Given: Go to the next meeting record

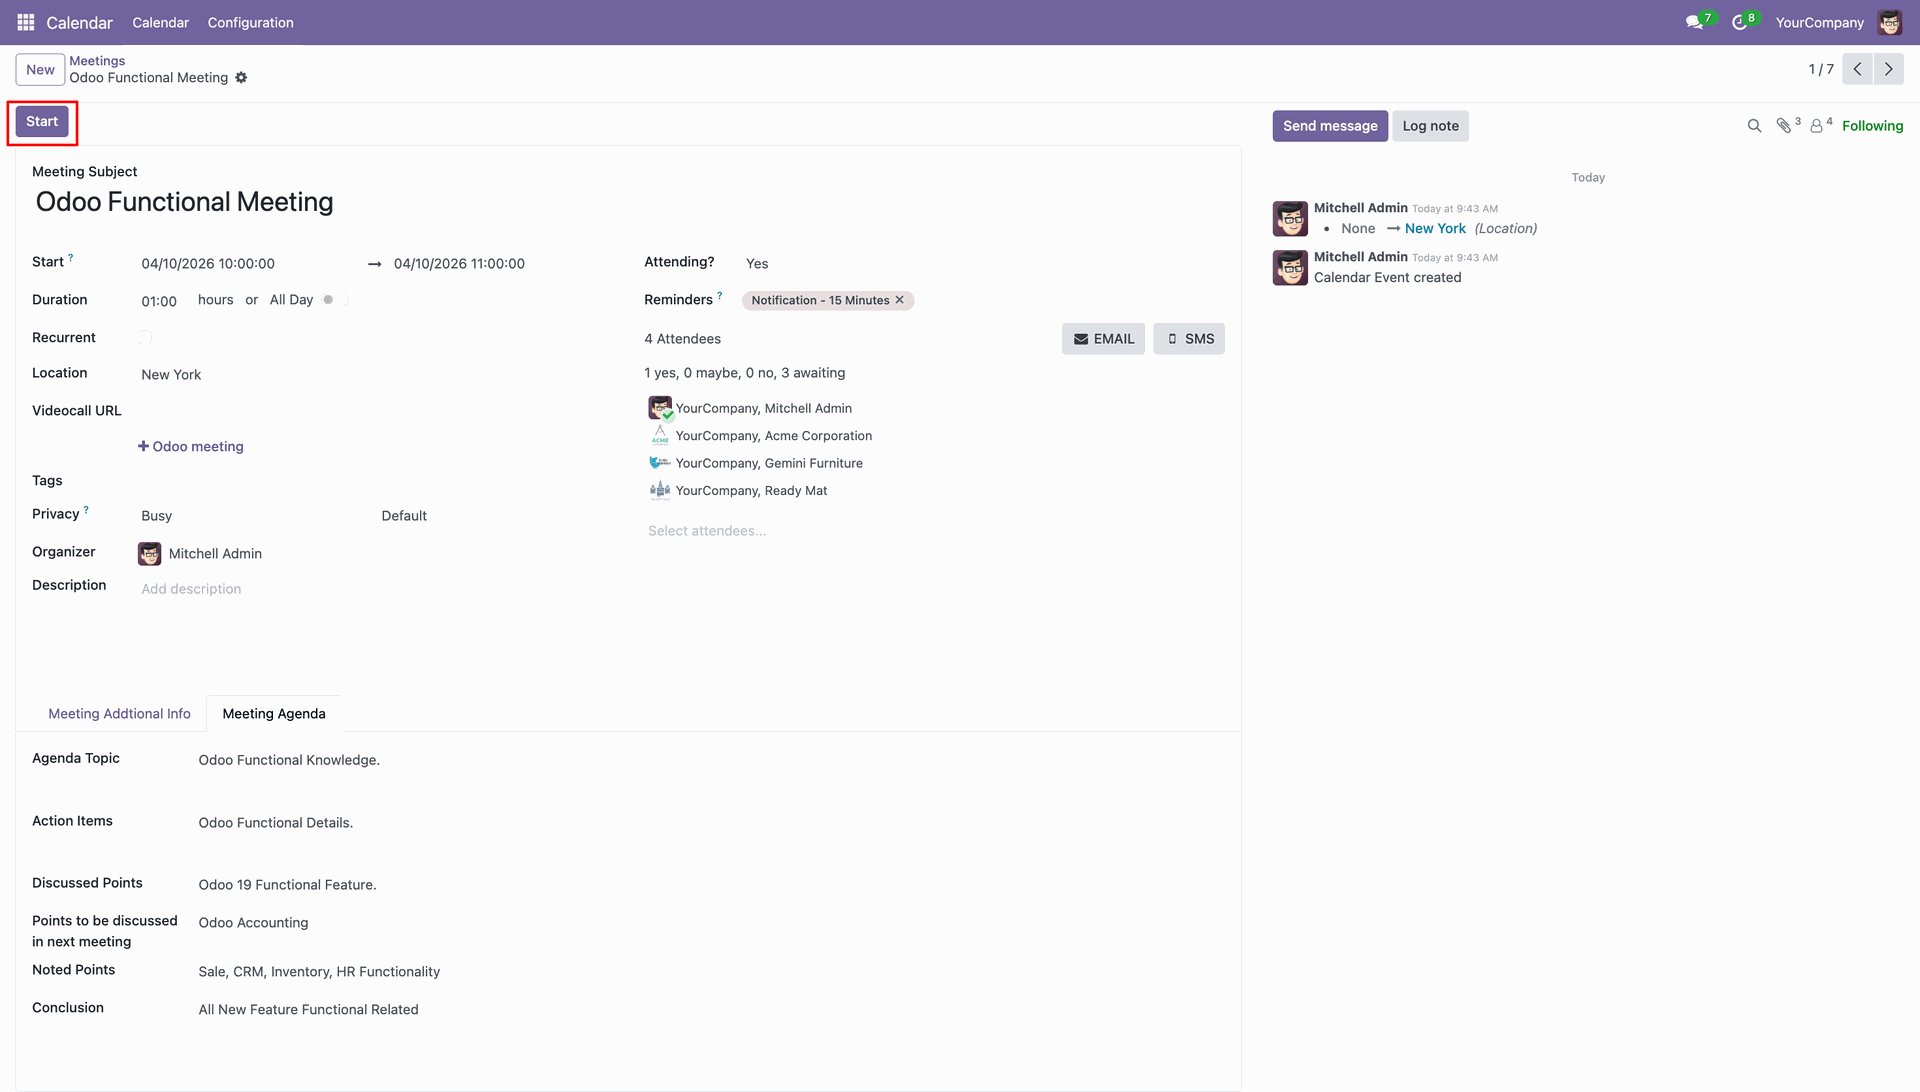Looking at the screenshot, I should (1889, 69).
